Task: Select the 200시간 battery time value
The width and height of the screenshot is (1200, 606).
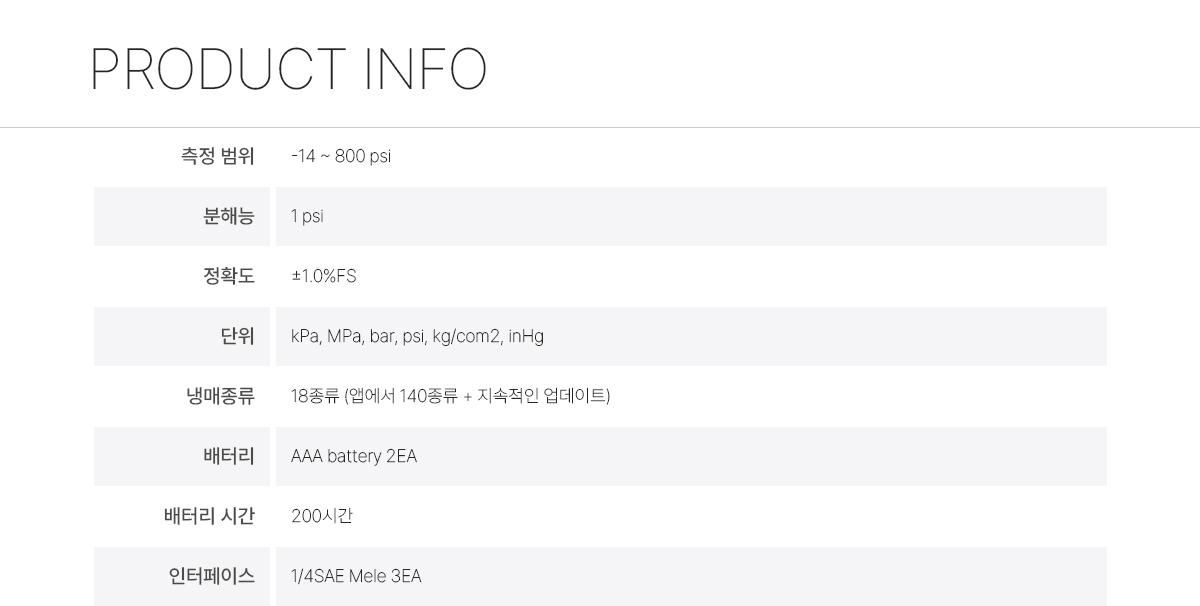Action: click(322, 516)
